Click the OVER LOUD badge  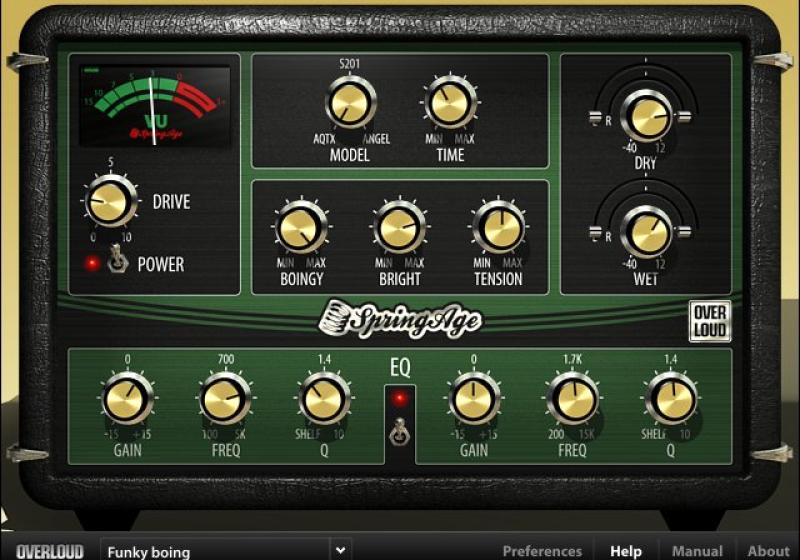[710, 321]
